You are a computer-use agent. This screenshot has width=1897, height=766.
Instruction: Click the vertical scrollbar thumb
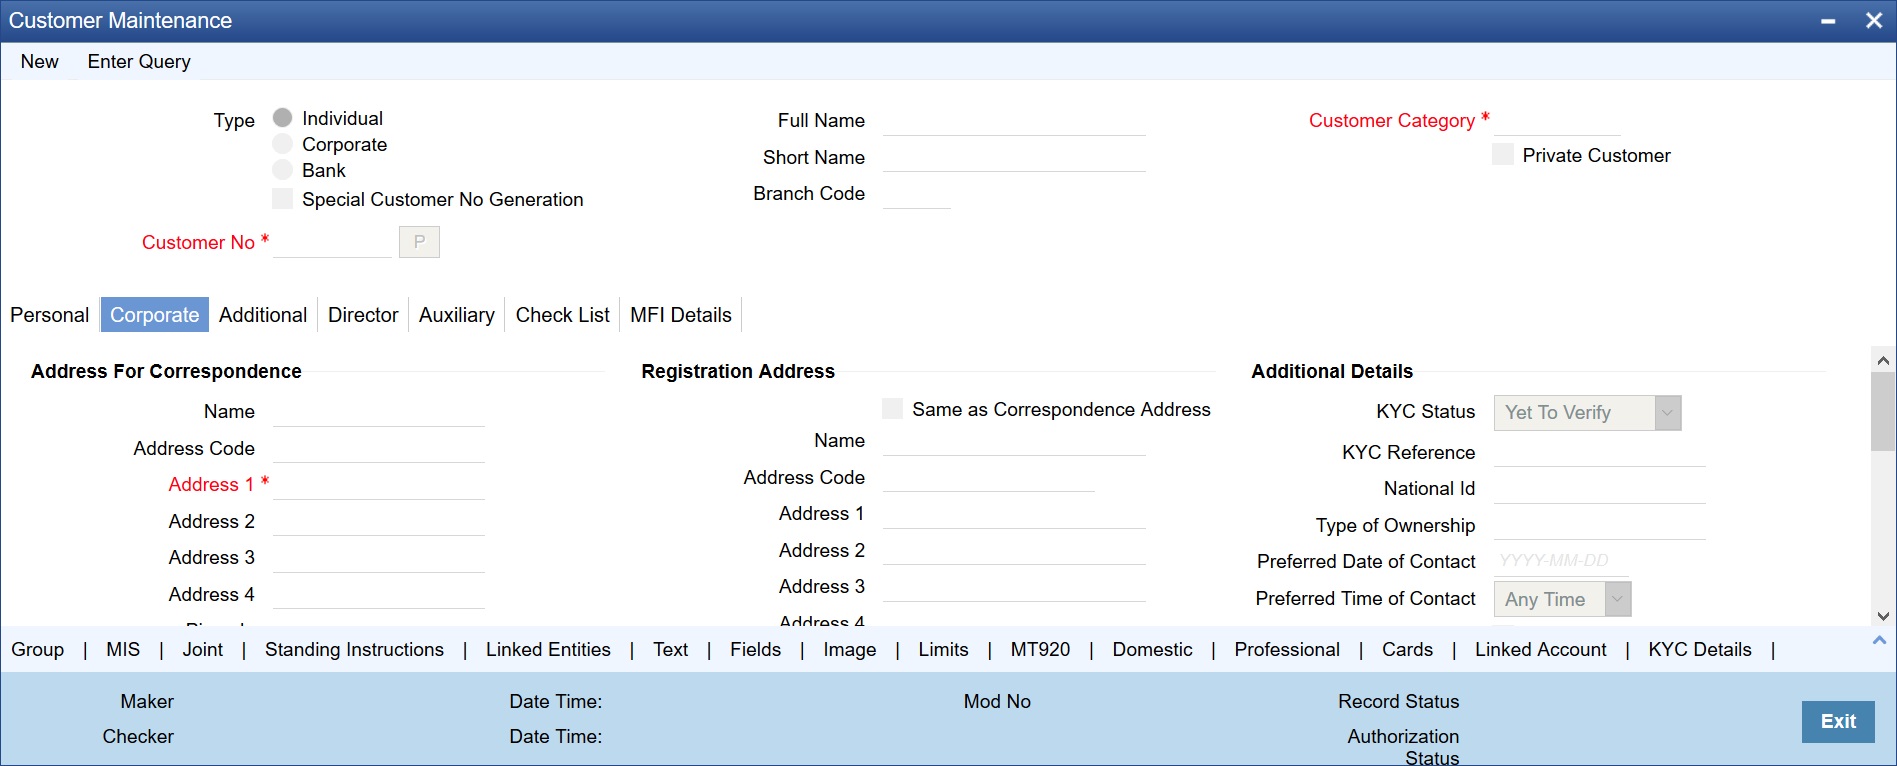[1883, 411]
